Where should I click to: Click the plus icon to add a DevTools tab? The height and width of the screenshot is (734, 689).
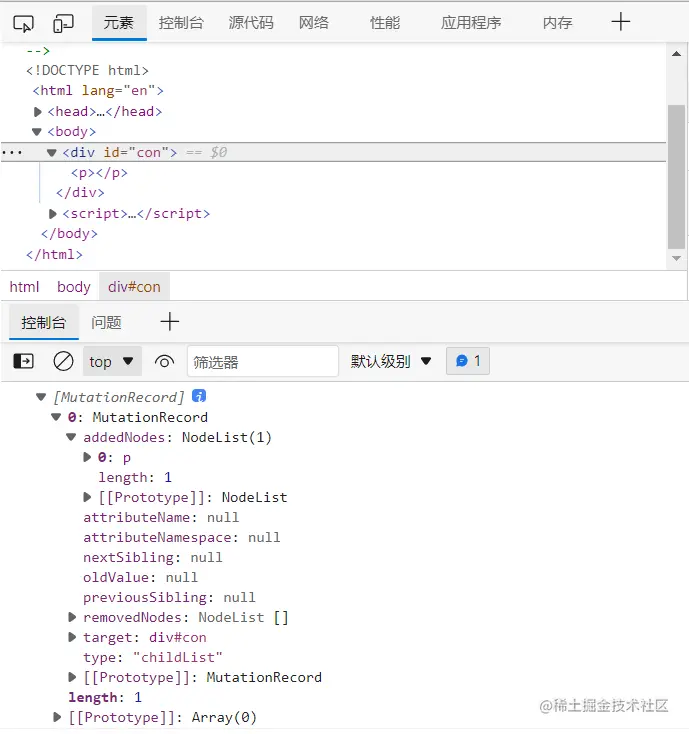click(621, 22)
